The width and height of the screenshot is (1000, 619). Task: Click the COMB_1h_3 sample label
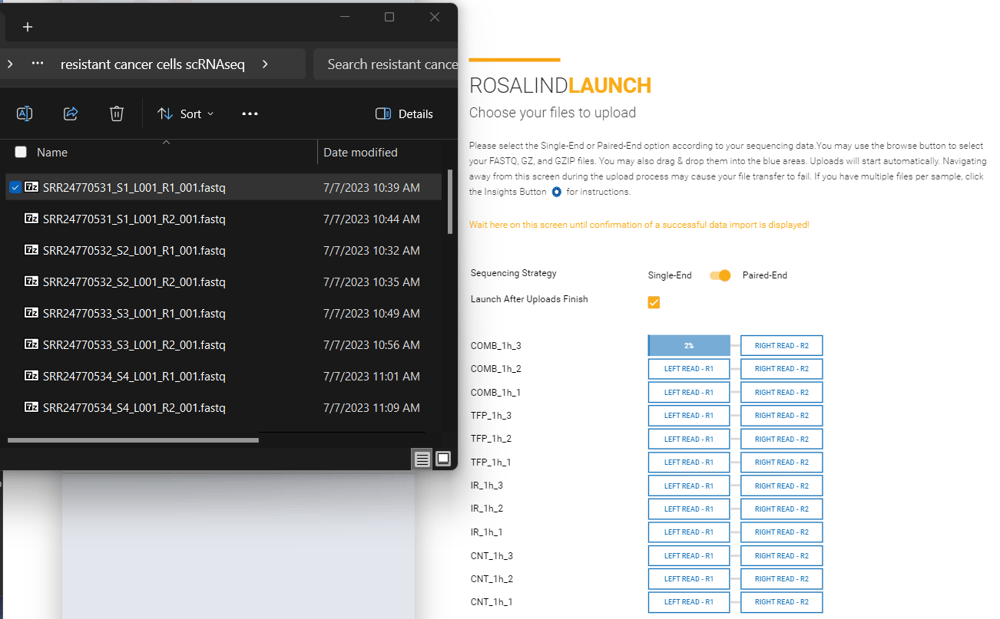(x=496, y=346)
